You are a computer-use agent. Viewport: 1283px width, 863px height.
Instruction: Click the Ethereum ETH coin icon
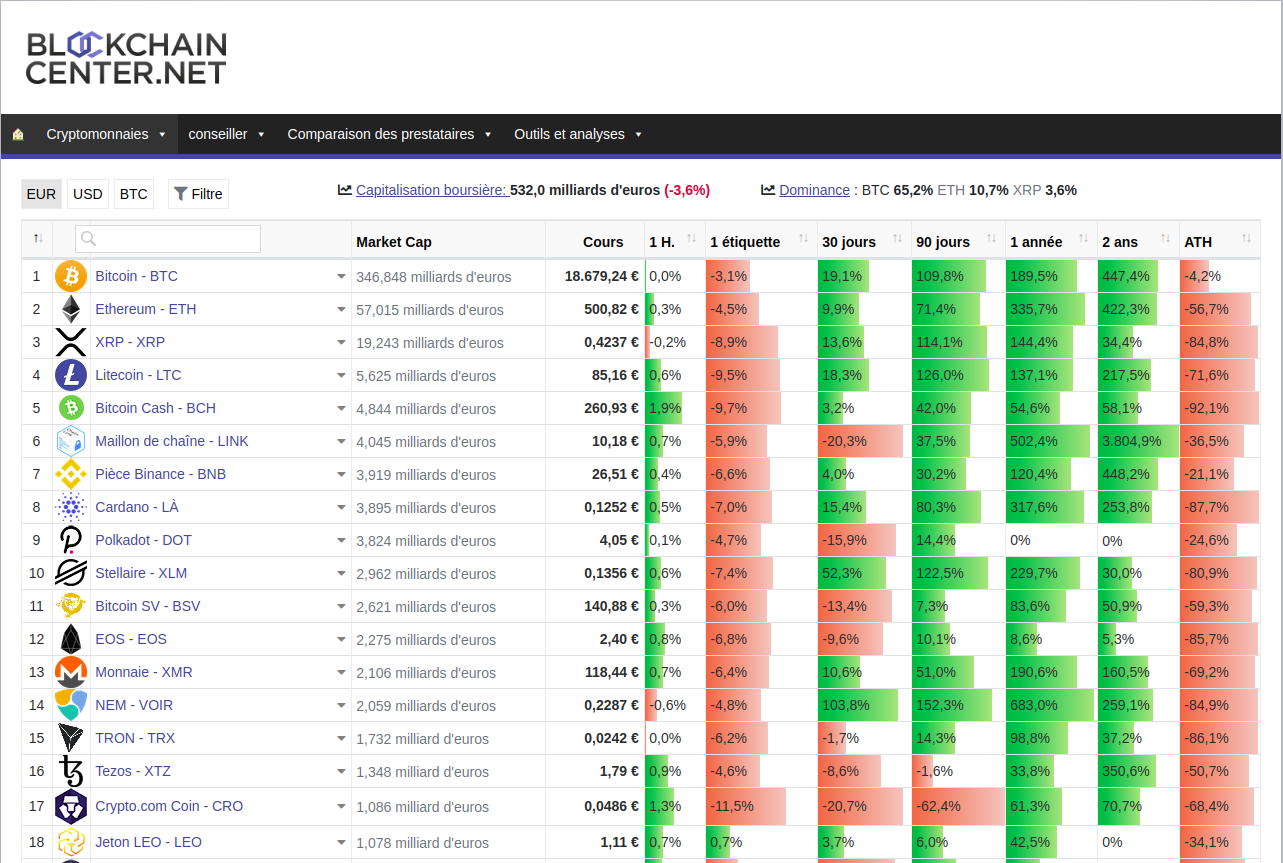70,308
